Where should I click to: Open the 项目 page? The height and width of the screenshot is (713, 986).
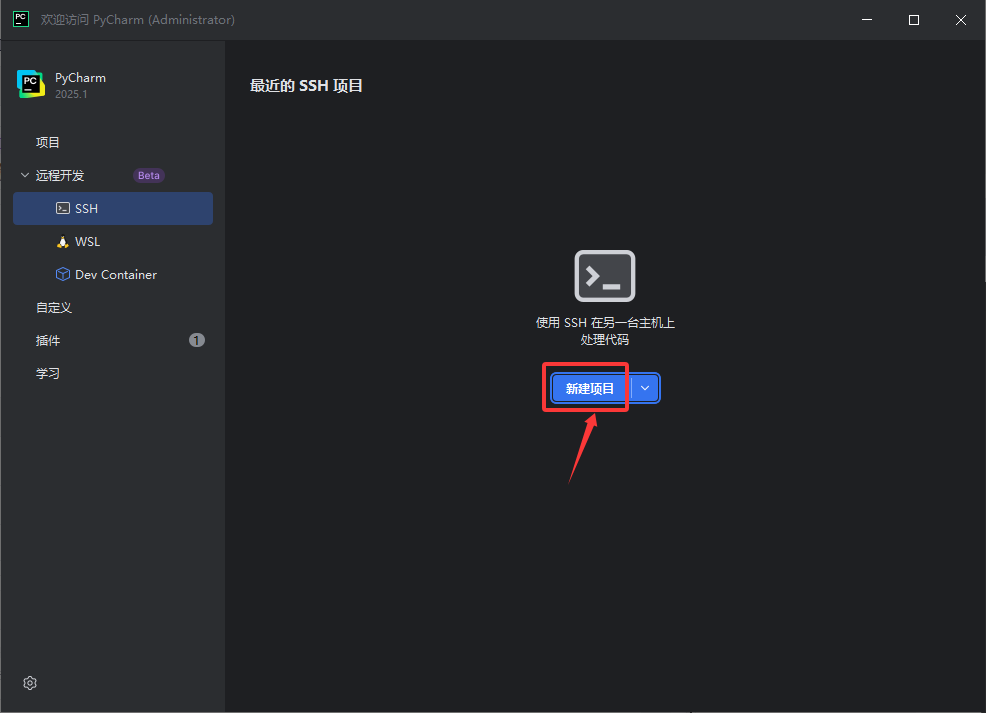[48, 142]
